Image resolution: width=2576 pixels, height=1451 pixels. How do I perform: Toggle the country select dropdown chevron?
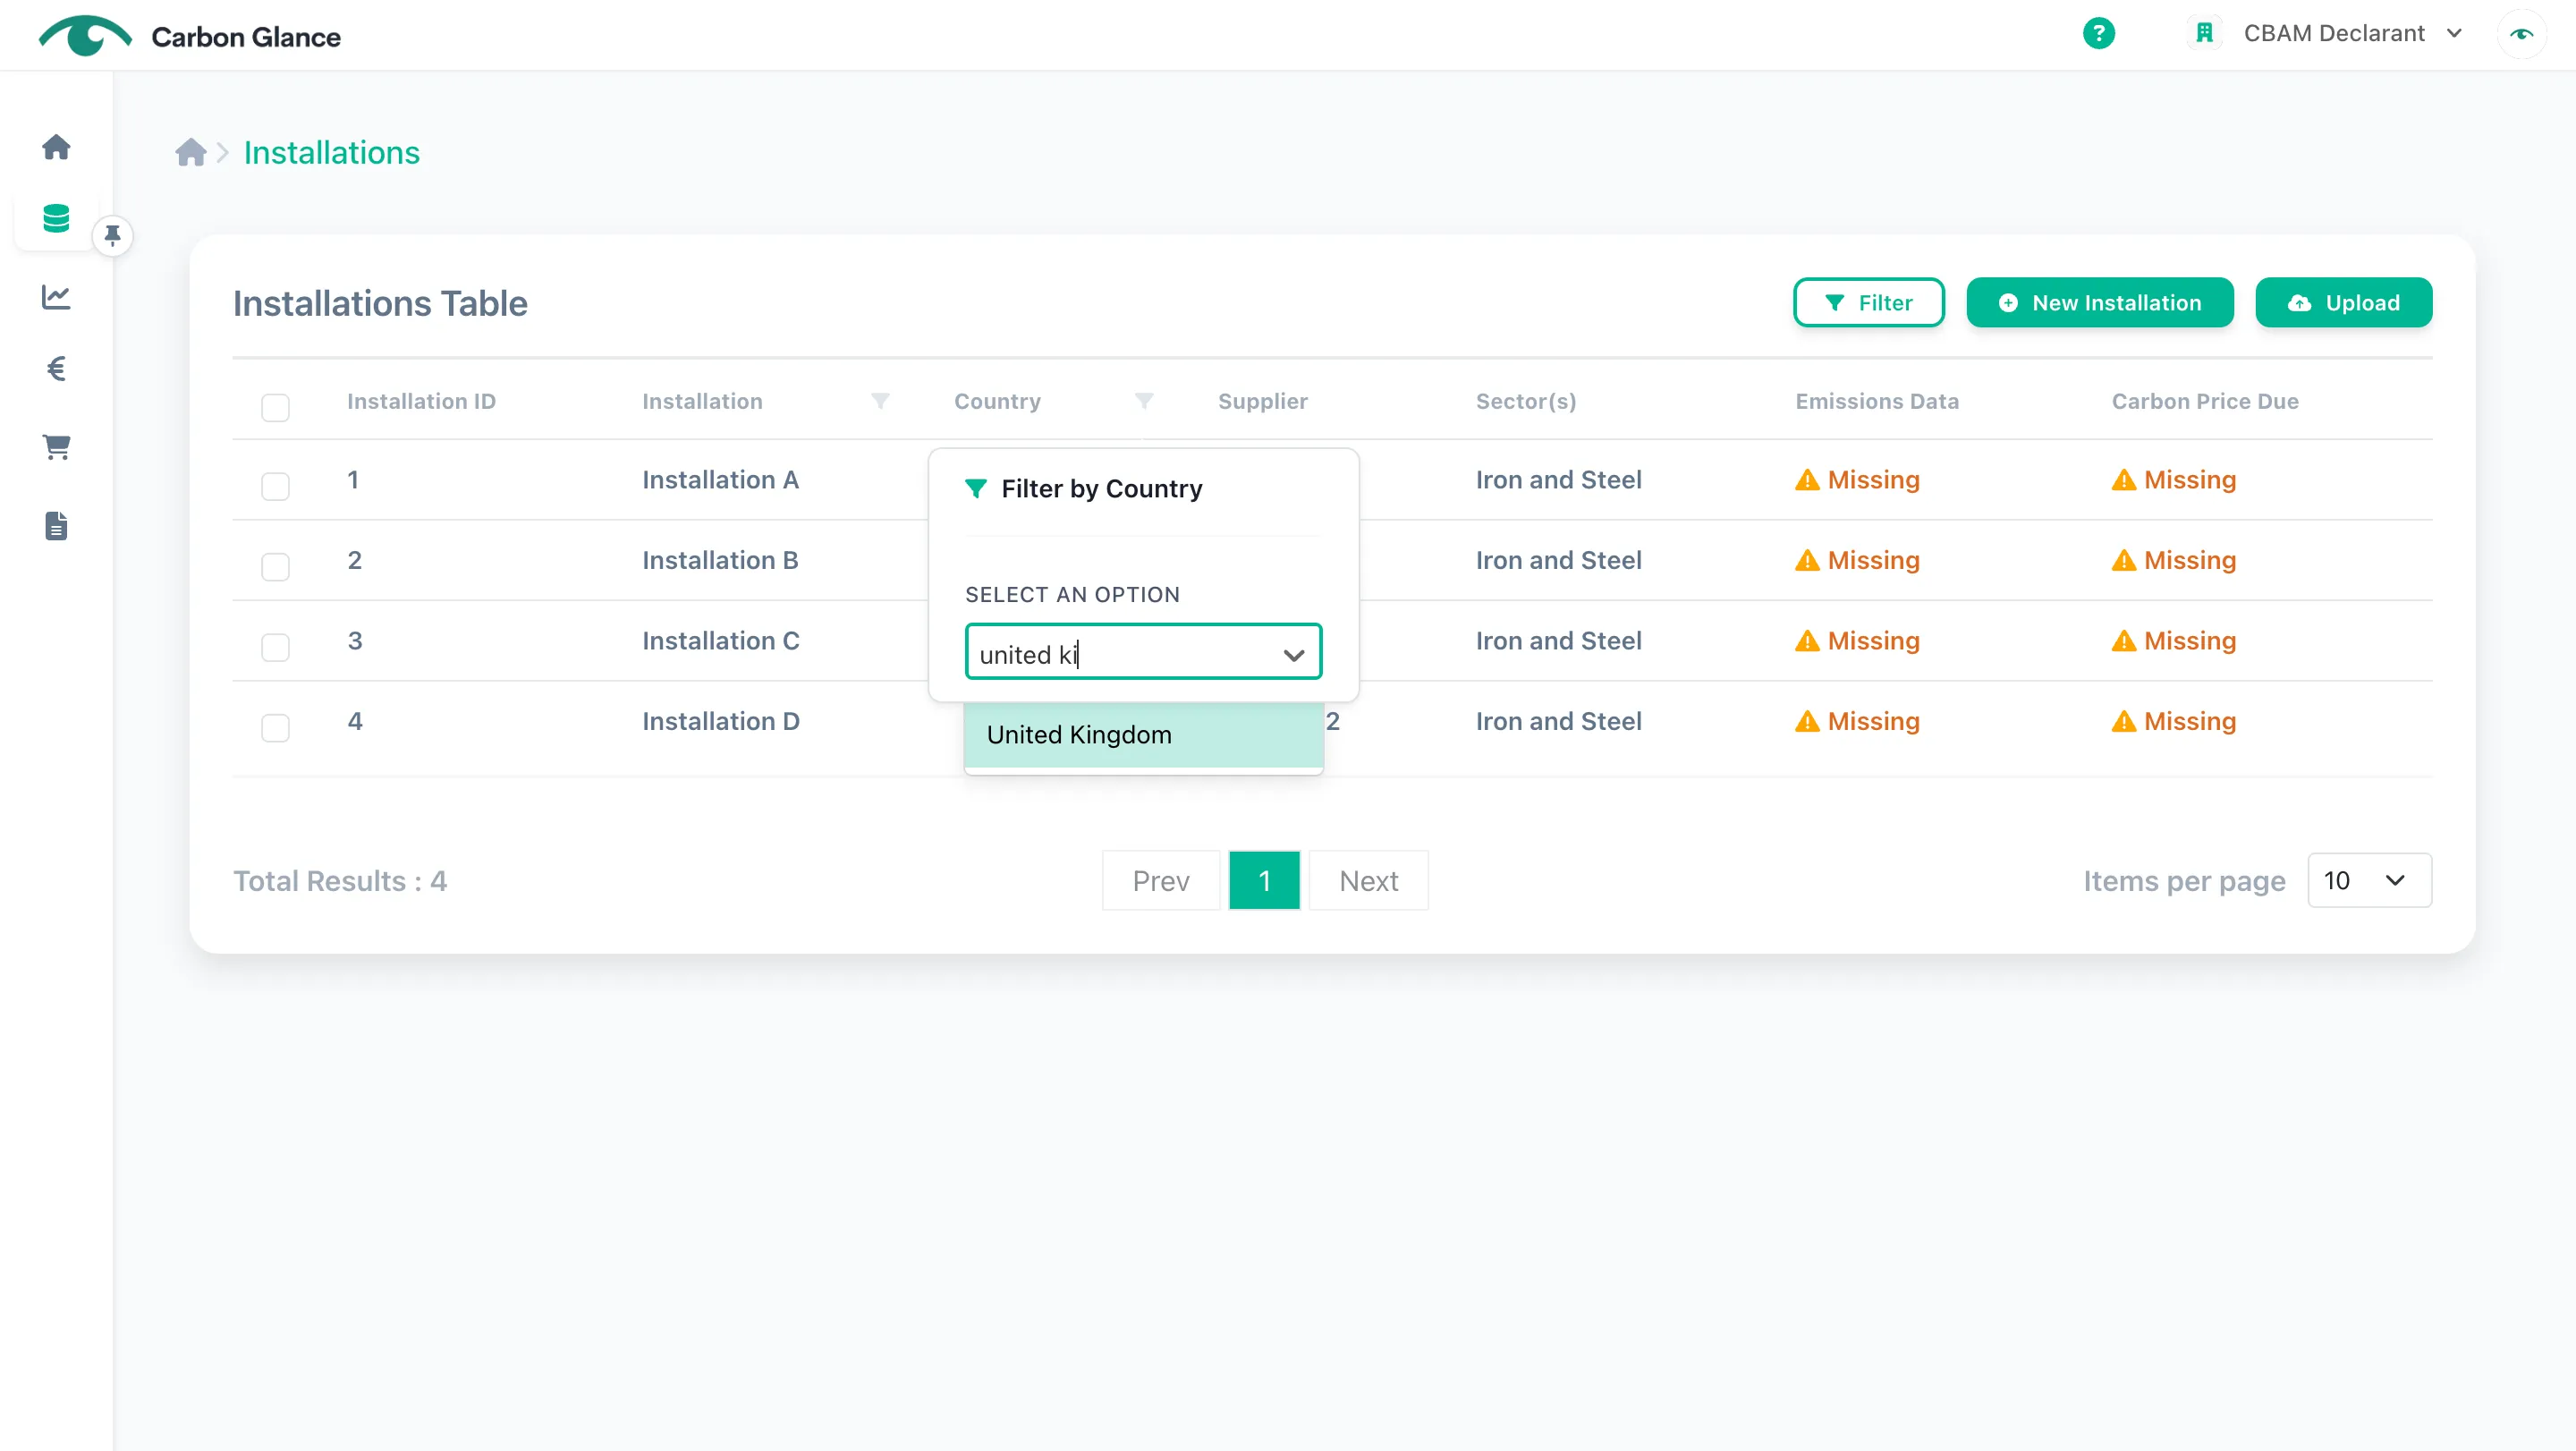pos(1293,655)
